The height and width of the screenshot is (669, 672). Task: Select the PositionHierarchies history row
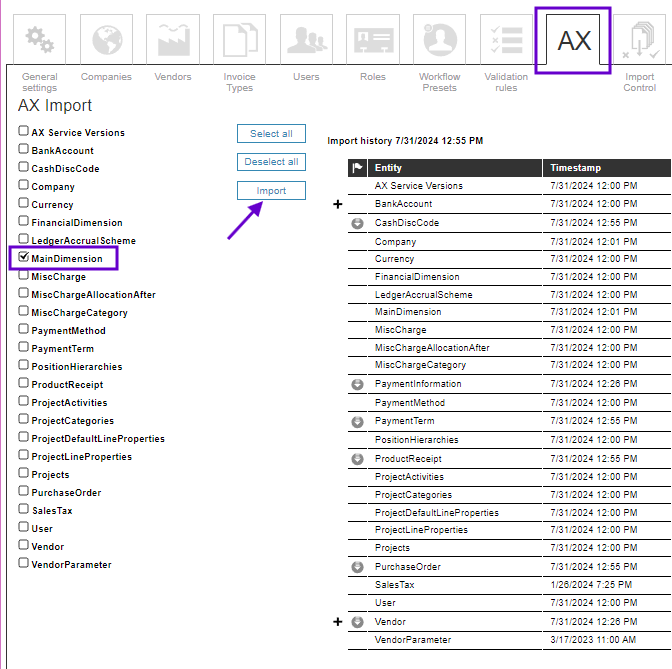click(x=509, y=440)
